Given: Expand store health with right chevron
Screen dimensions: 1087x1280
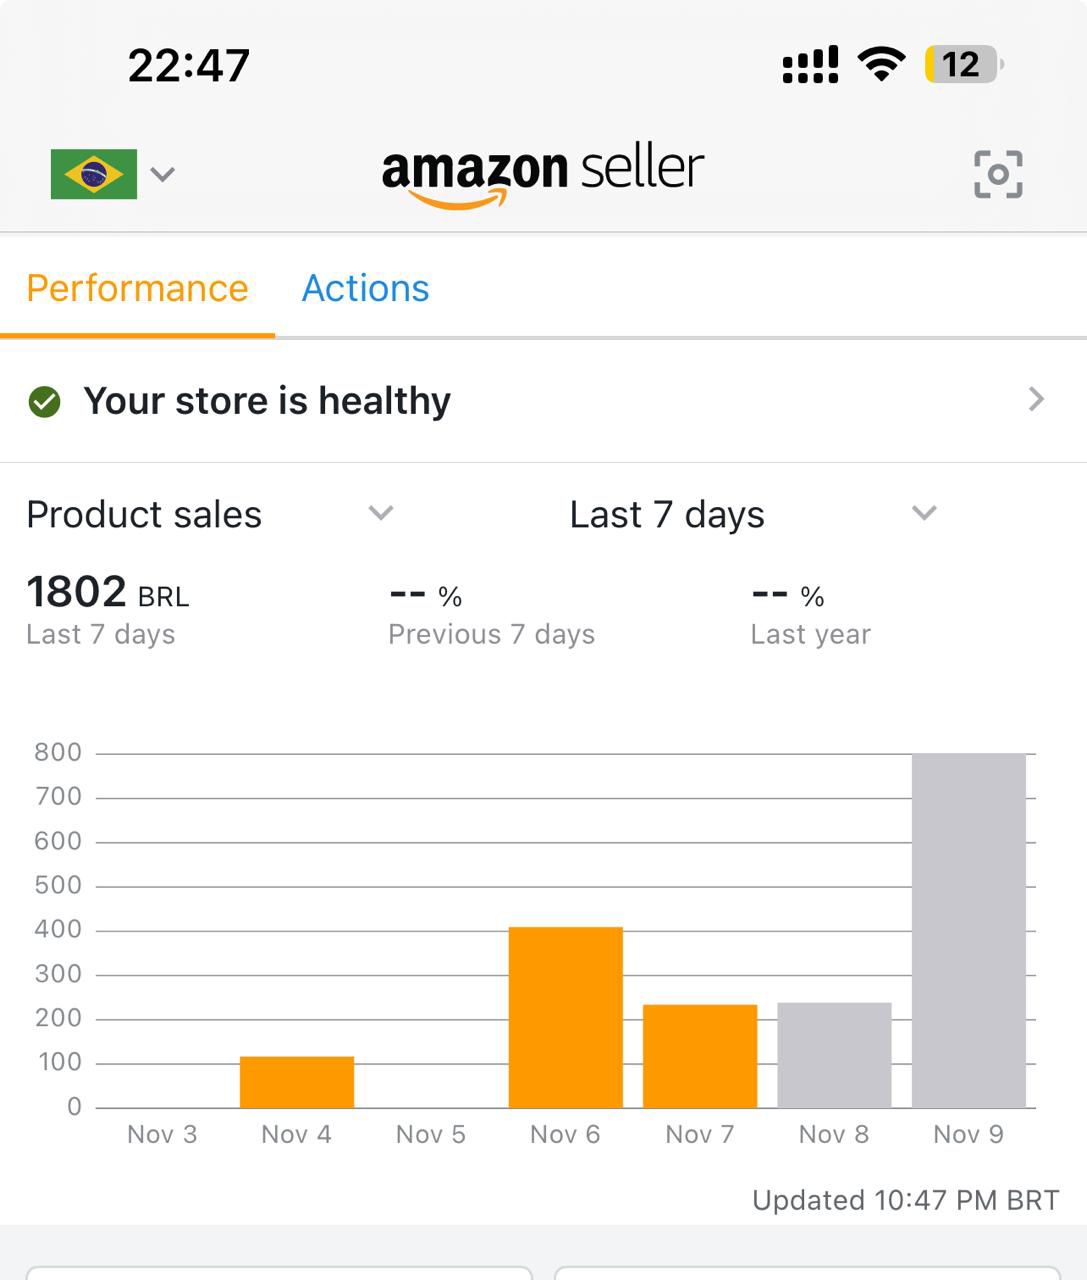Looking at the screenshot, I should pyautogui.click(x=1036, y=400).
